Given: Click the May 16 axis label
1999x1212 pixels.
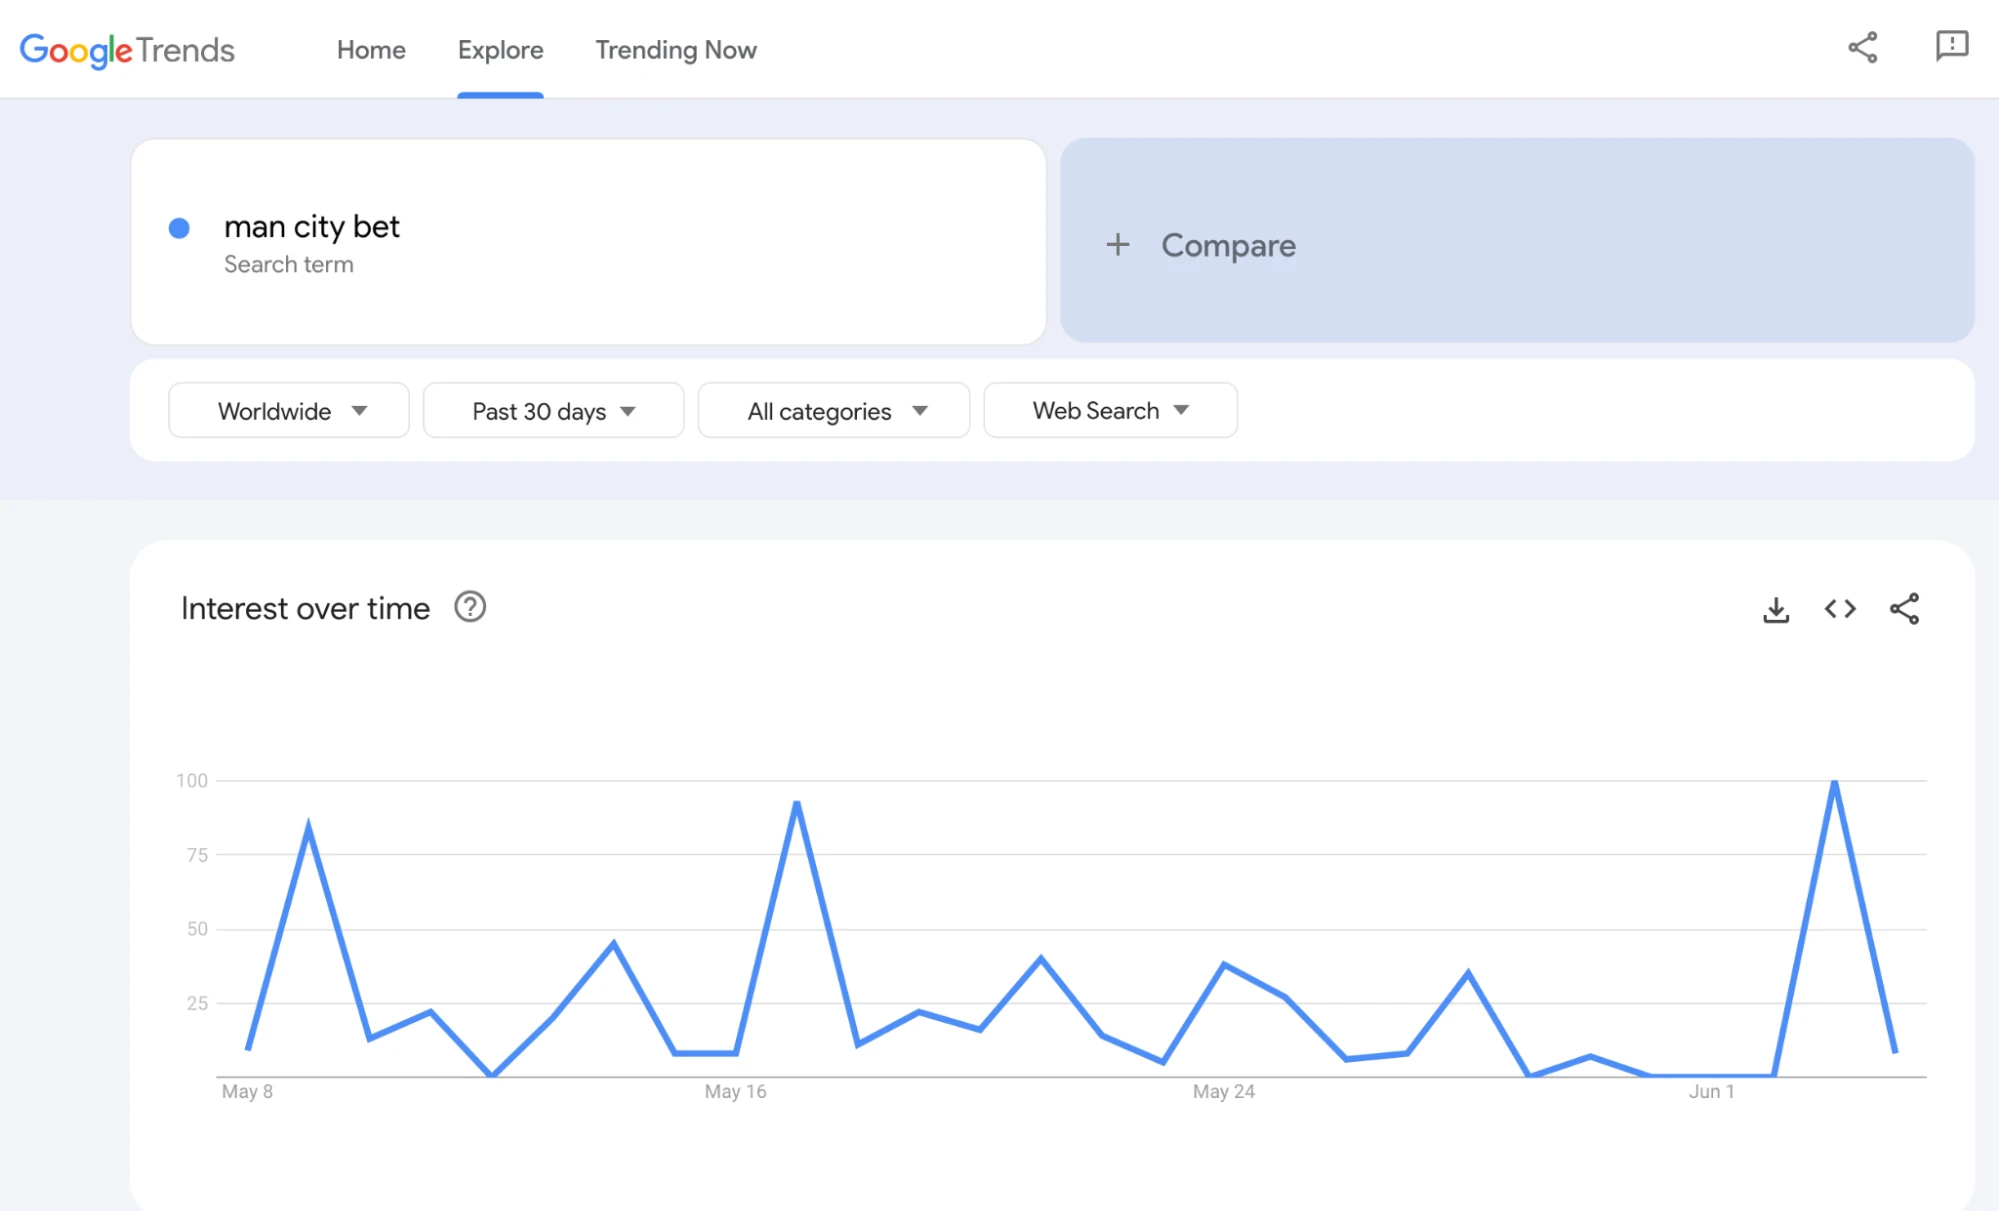Looking at the screenshot, I should click(735, 1091).
